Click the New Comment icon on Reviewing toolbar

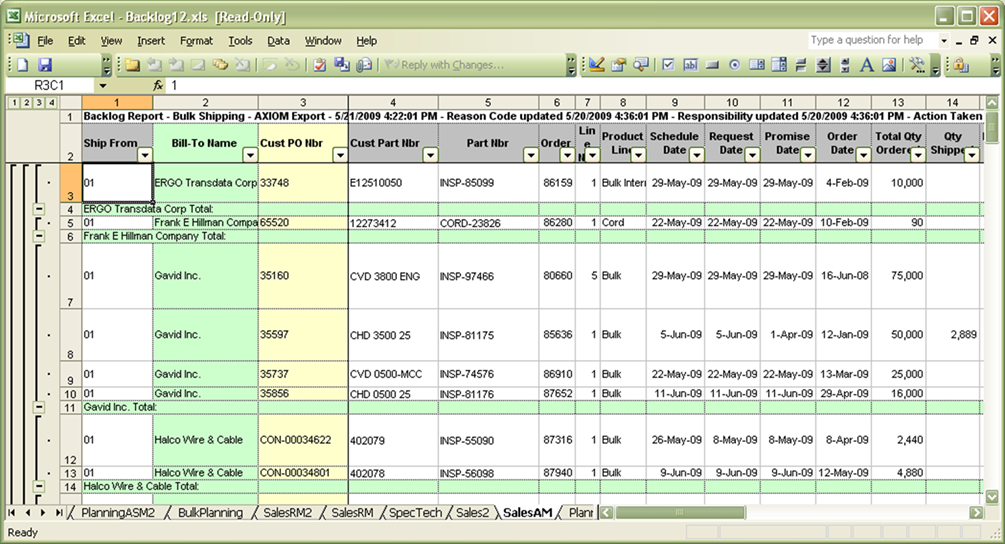coord(133,65)
